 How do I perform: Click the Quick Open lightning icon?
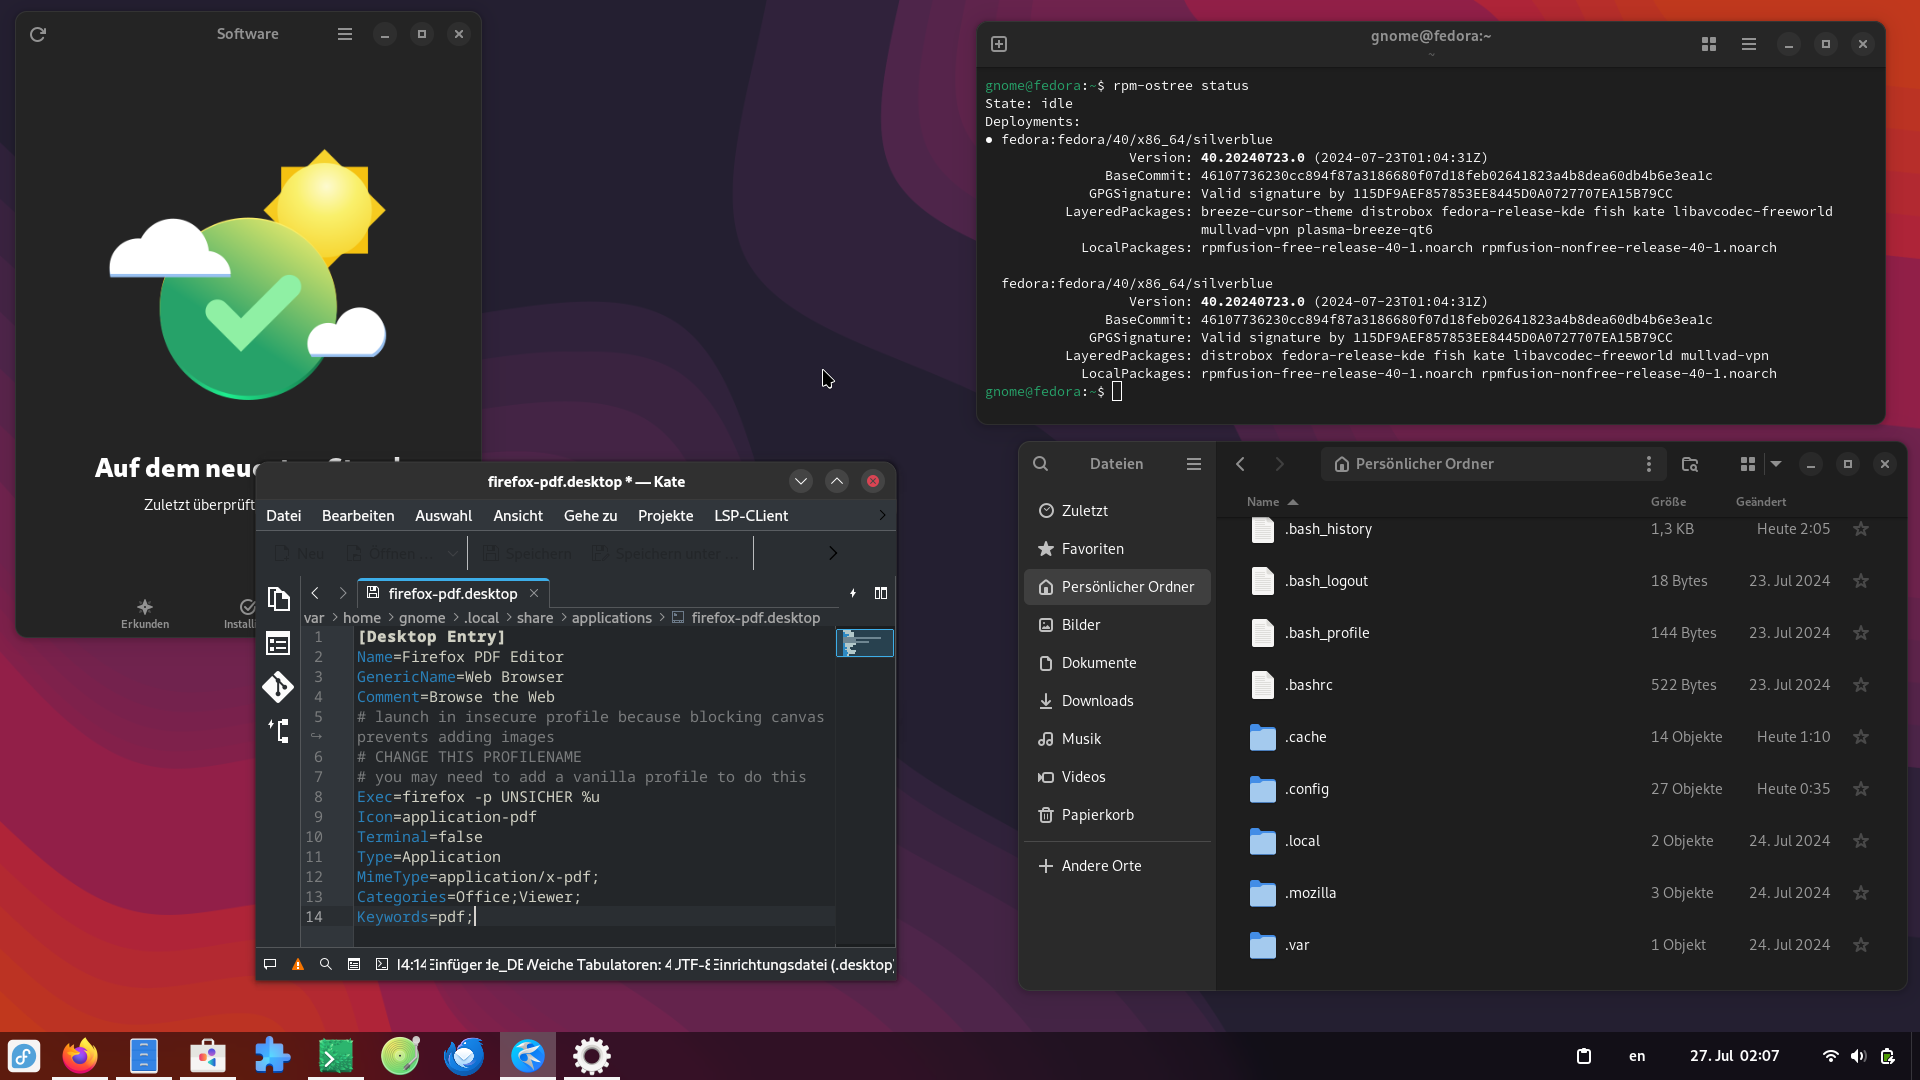click(x=853, y=593)
